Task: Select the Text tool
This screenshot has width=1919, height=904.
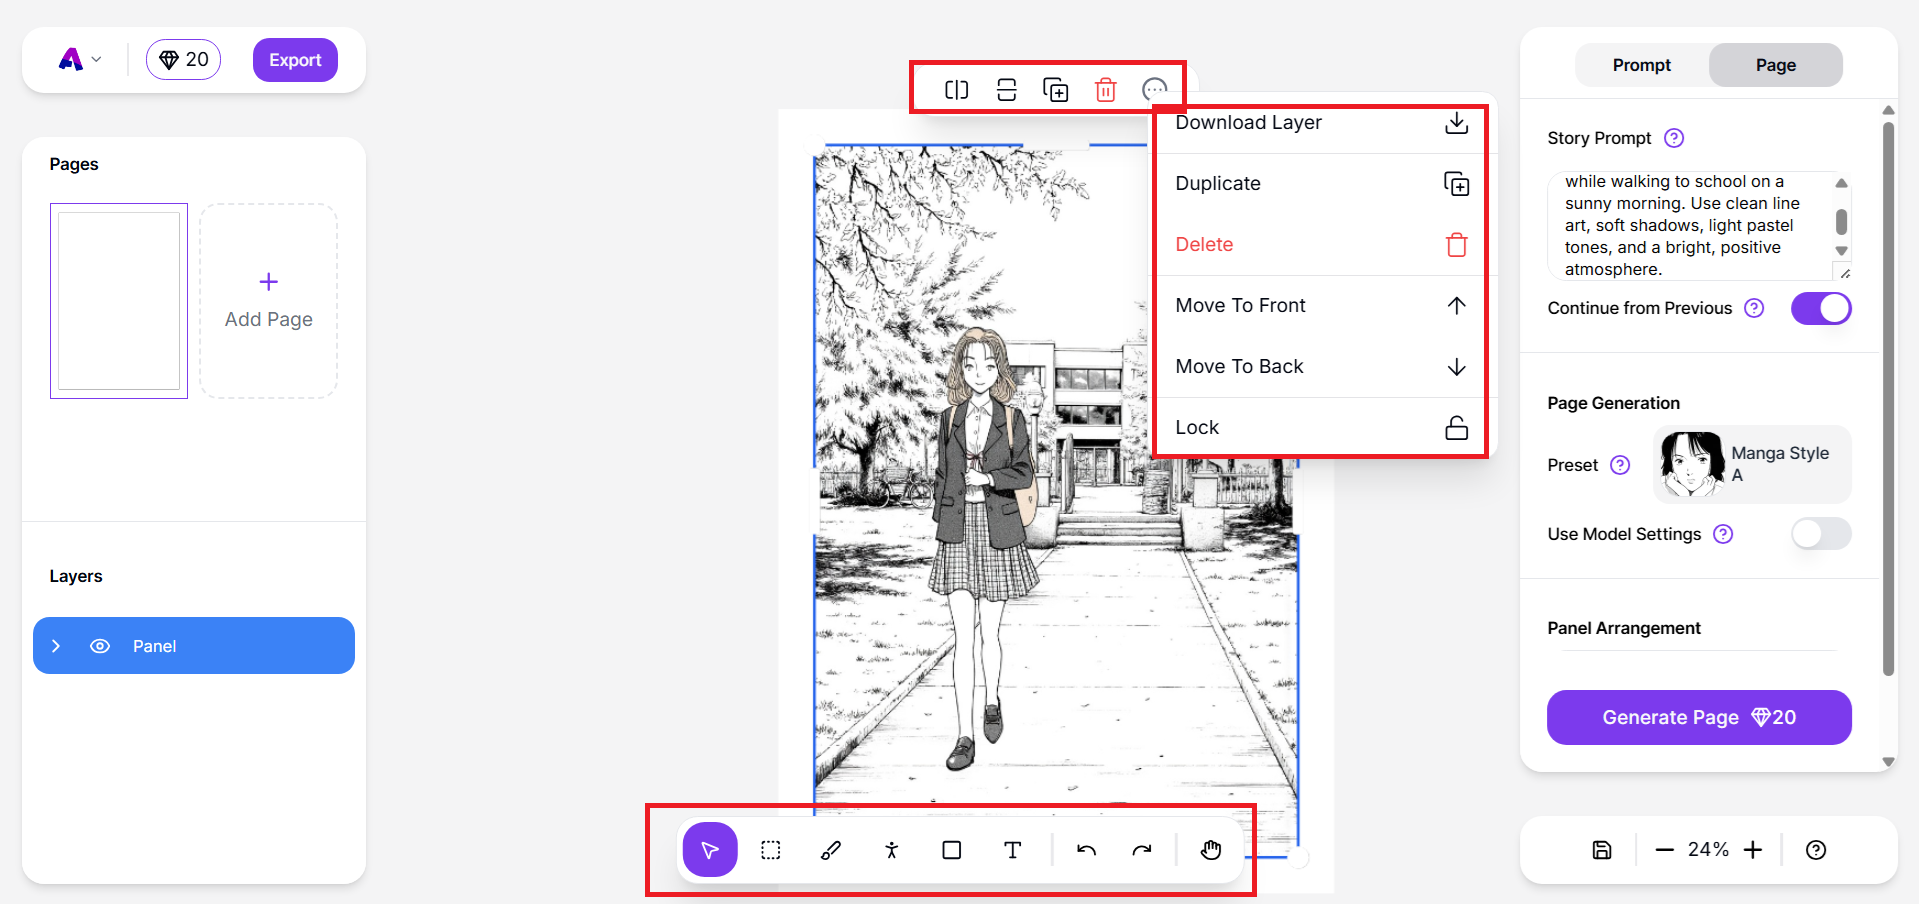Action: point(1011,850)
